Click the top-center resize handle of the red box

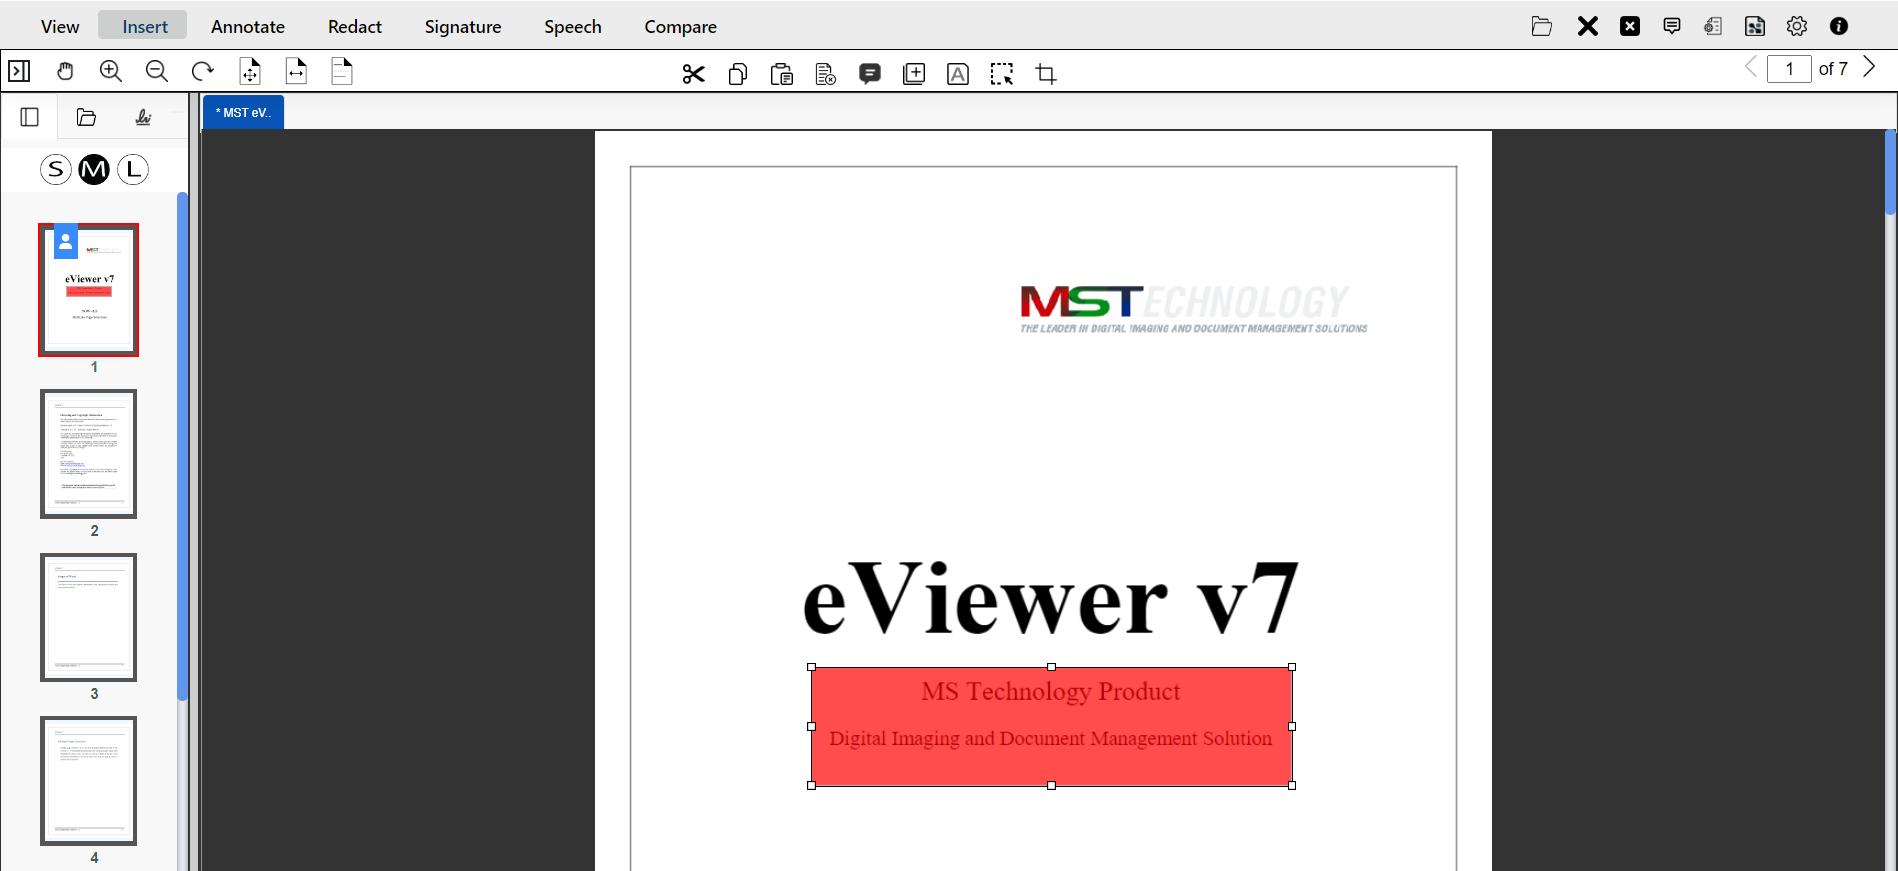[1051, 667]
